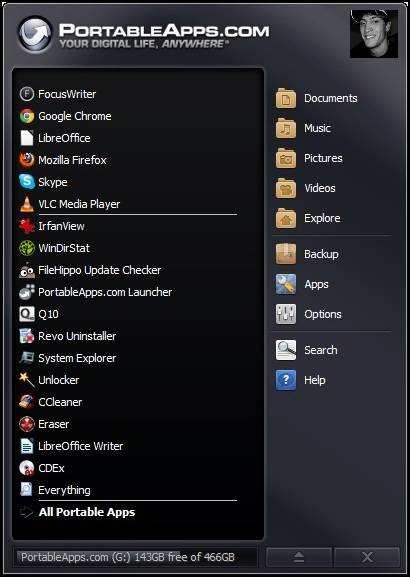This screenshot has width=410, height=577.
Task: Open the Apps tools icon
Action: click(286, 284)
